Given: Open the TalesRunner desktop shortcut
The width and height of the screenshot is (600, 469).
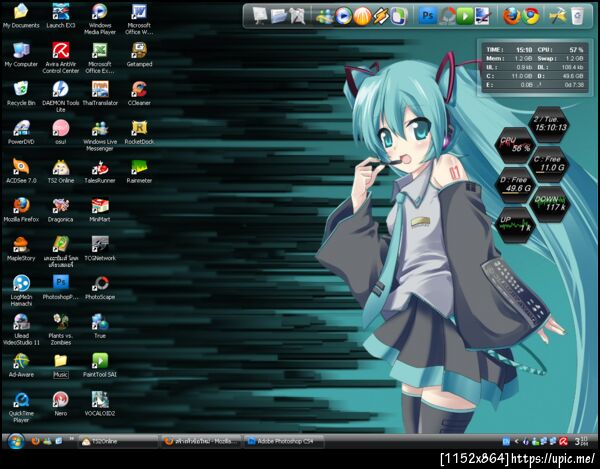Looking at the screenshot, I should tap(100, 171).
